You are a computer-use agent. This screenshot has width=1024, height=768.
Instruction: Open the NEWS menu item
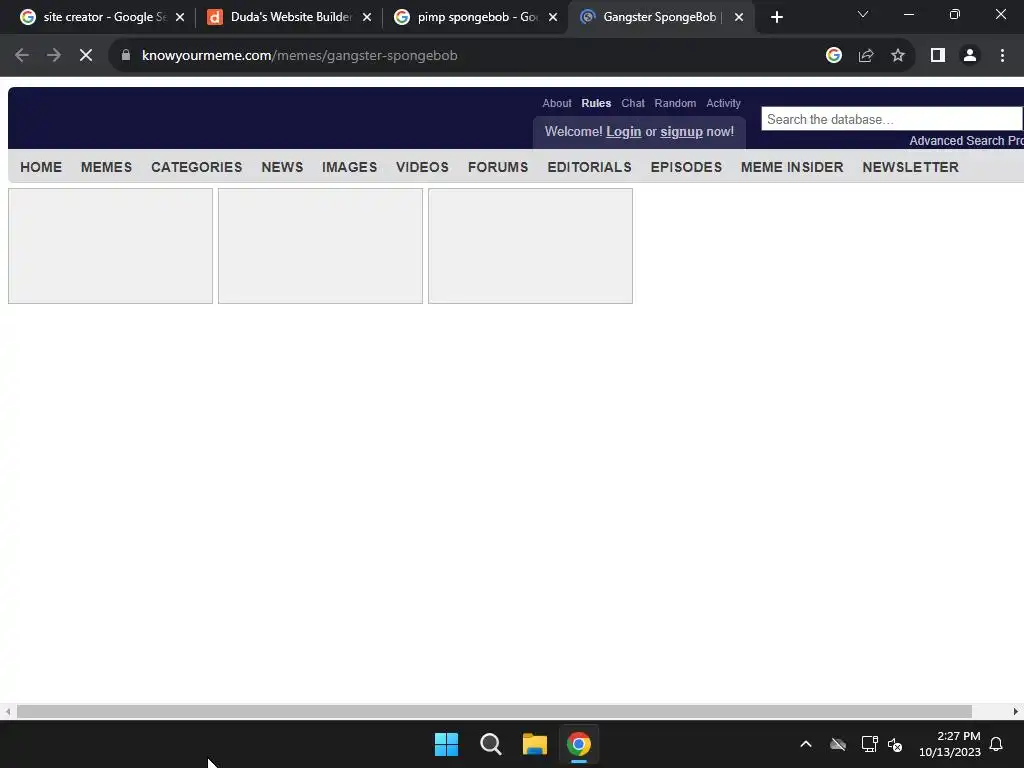(282, 167)
